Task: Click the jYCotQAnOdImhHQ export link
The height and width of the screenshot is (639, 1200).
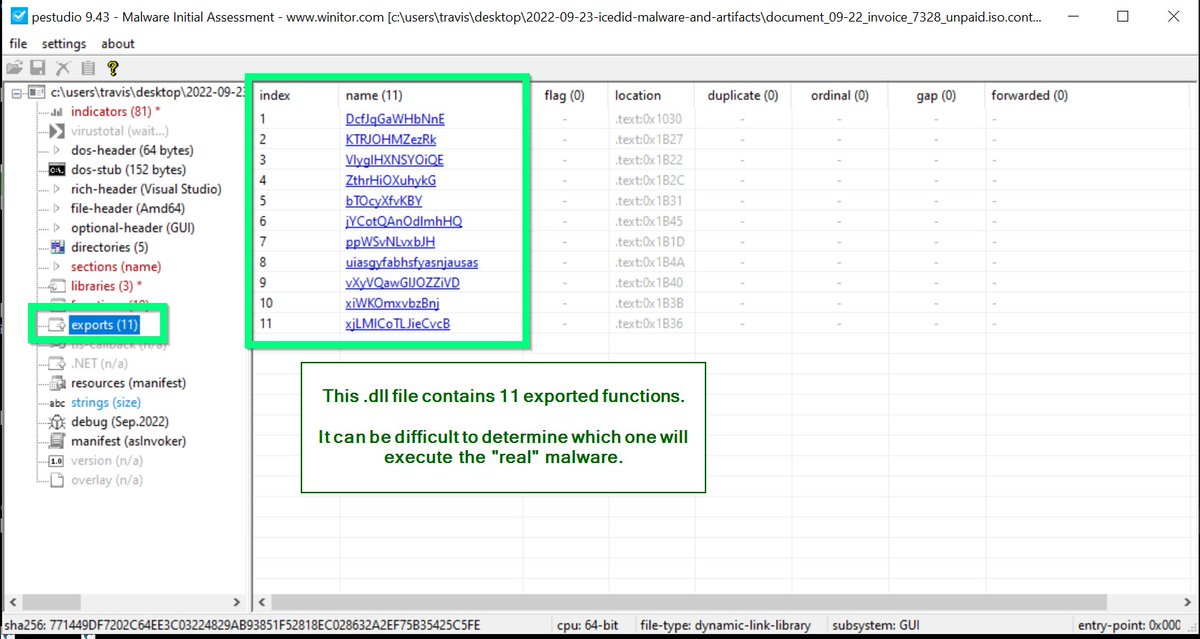Action: click(x=404, y=221)
